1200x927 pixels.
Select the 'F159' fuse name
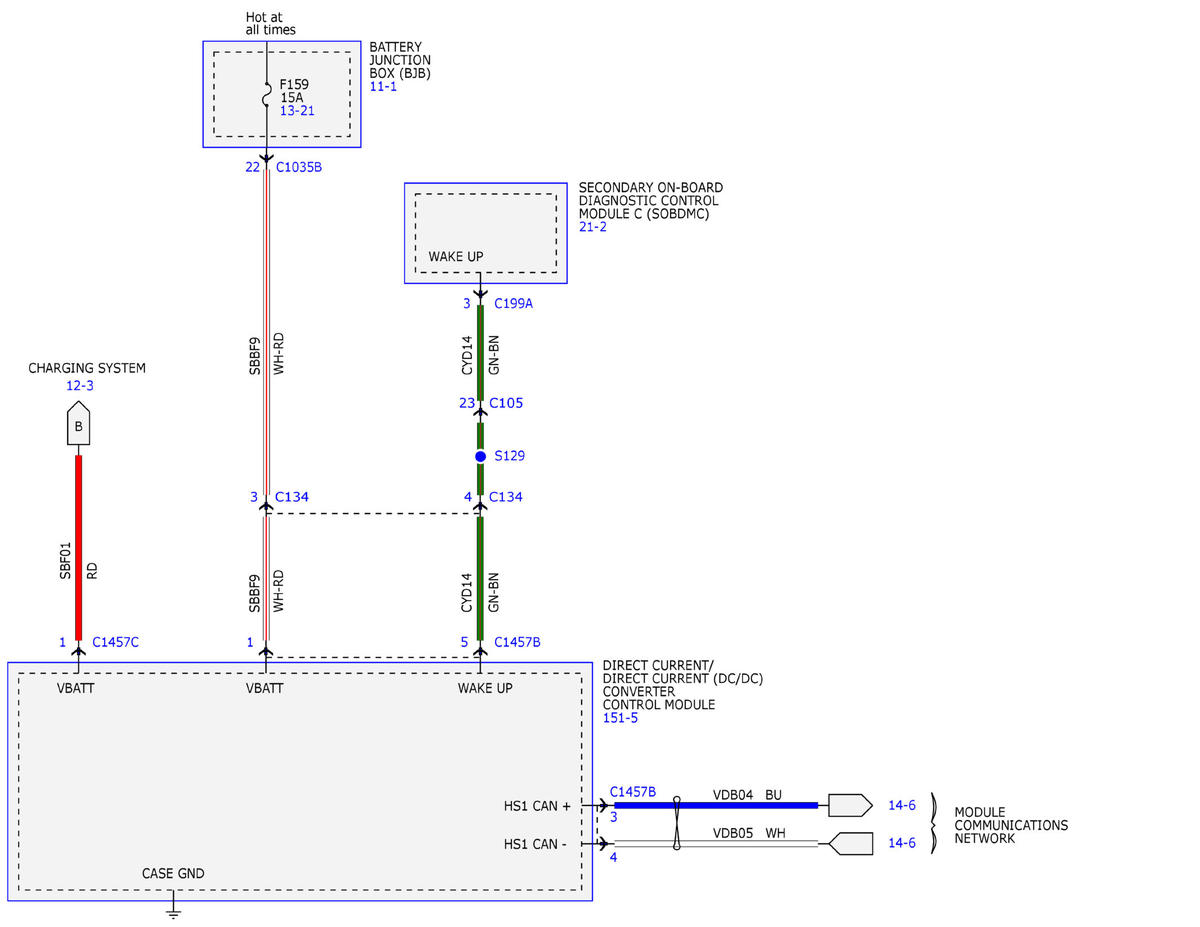pos(295,85)
